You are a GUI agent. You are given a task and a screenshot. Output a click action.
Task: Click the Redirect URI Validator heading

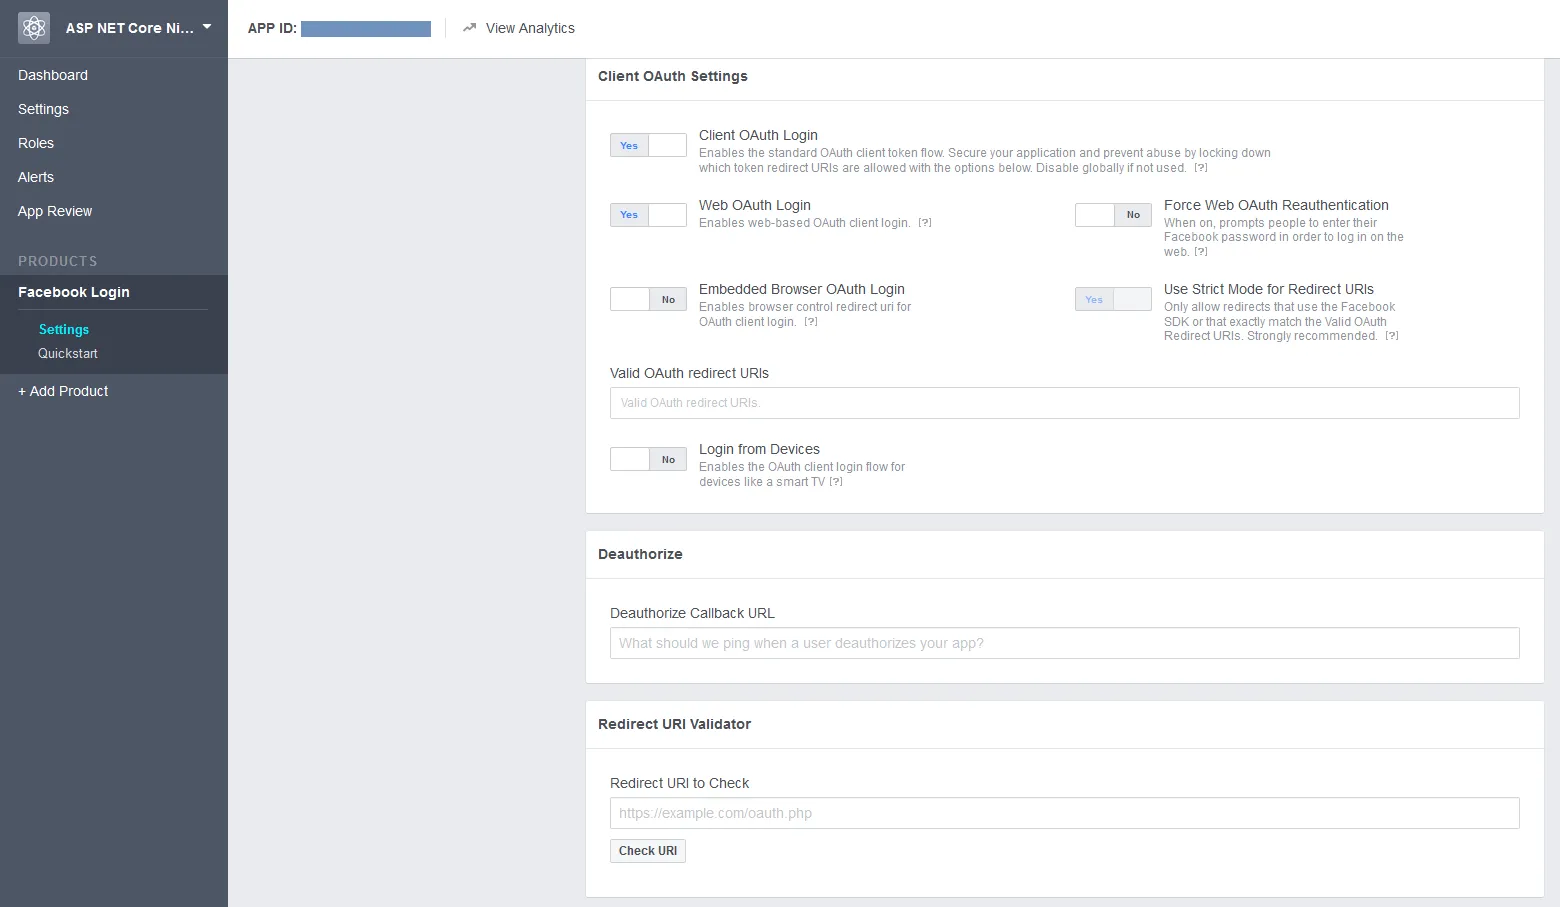coord(674,724)
